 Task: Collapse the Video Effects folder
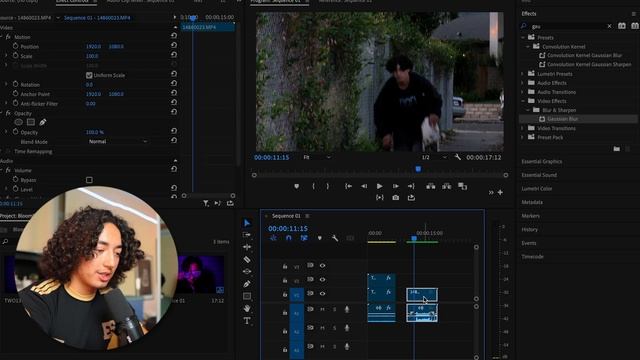point(522,101)
